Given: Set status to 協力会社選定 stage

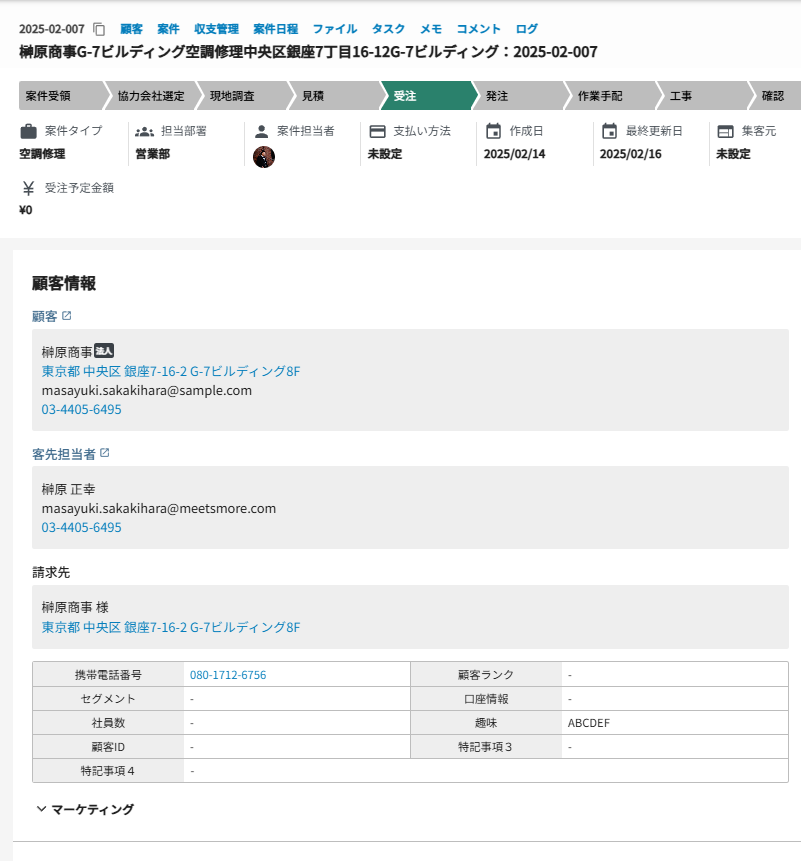Looking at the screenshot, I should tap(150, 96).
